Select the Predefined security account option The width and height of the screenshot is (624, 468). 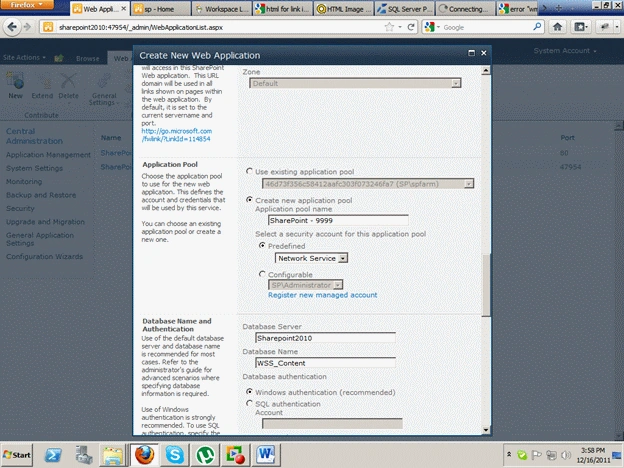(262, 246)
